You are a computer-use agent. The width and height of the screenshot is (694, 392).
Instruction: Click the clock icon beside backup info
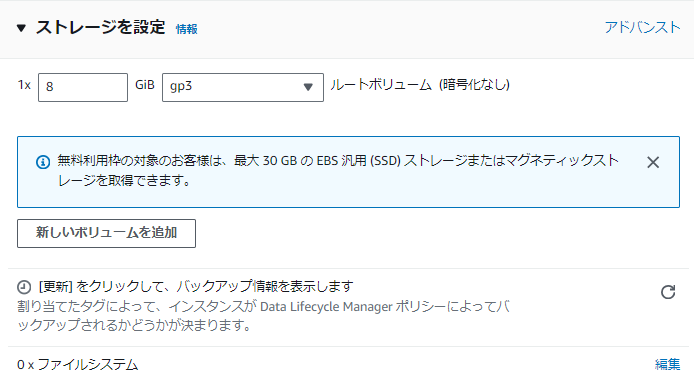(x=24, y=287)
